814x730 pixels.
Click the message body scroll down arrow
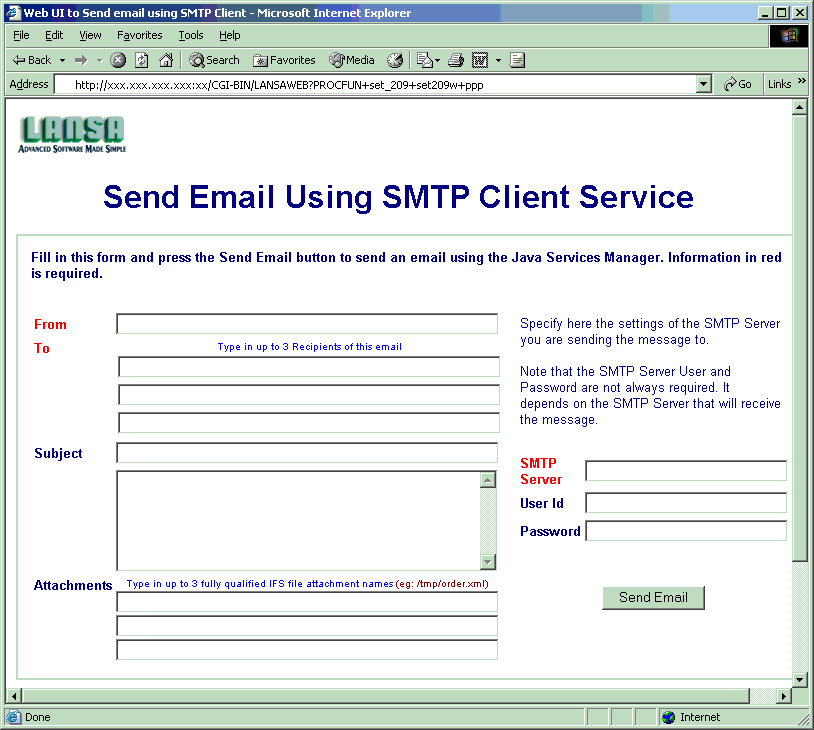(x=487, y=561)
